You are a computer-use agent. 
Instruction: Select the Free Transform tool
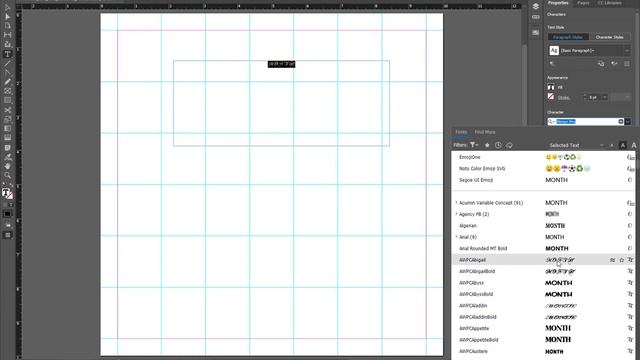click(x=7, y=119)
